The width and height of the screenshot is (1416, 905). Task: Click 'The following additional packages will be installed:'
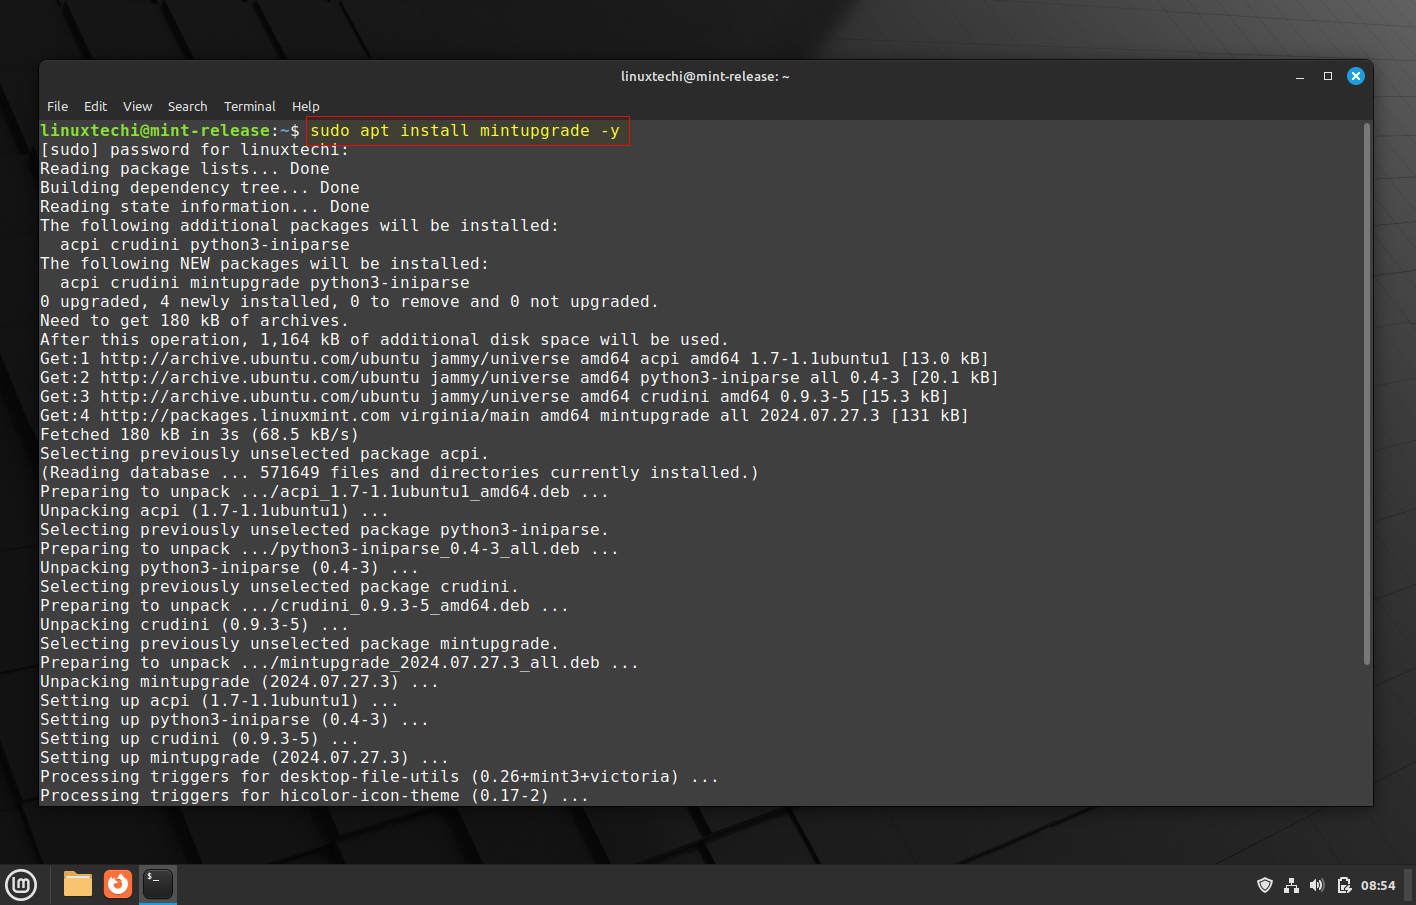300,226
